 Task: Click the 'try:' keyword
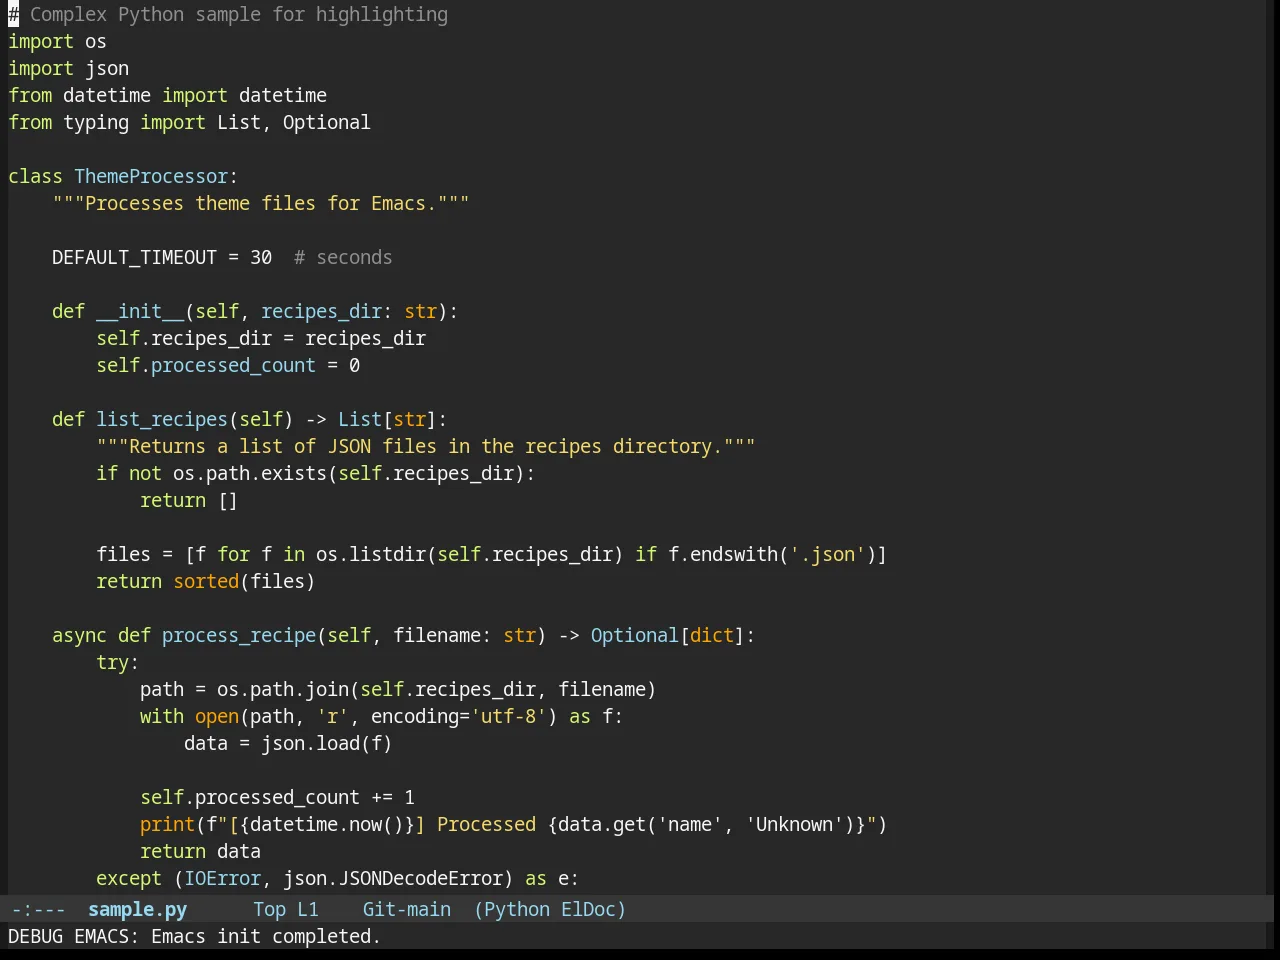coord(118,662)
